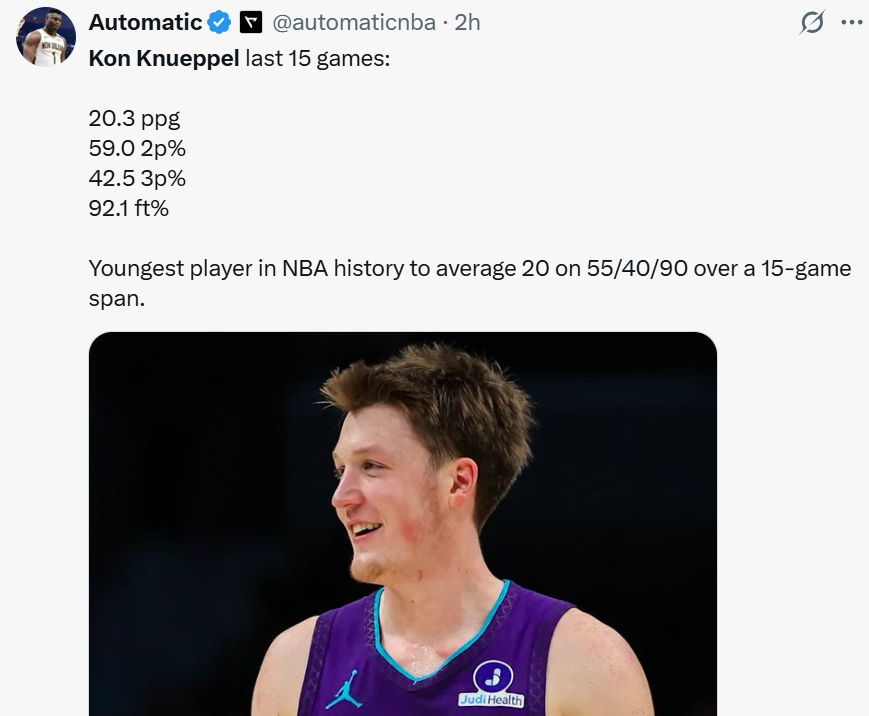The width and height of the screenshot is (869, 716).
Task: Click the 'Youngest player in NBA history' sentence
Action: coord(300,268)
